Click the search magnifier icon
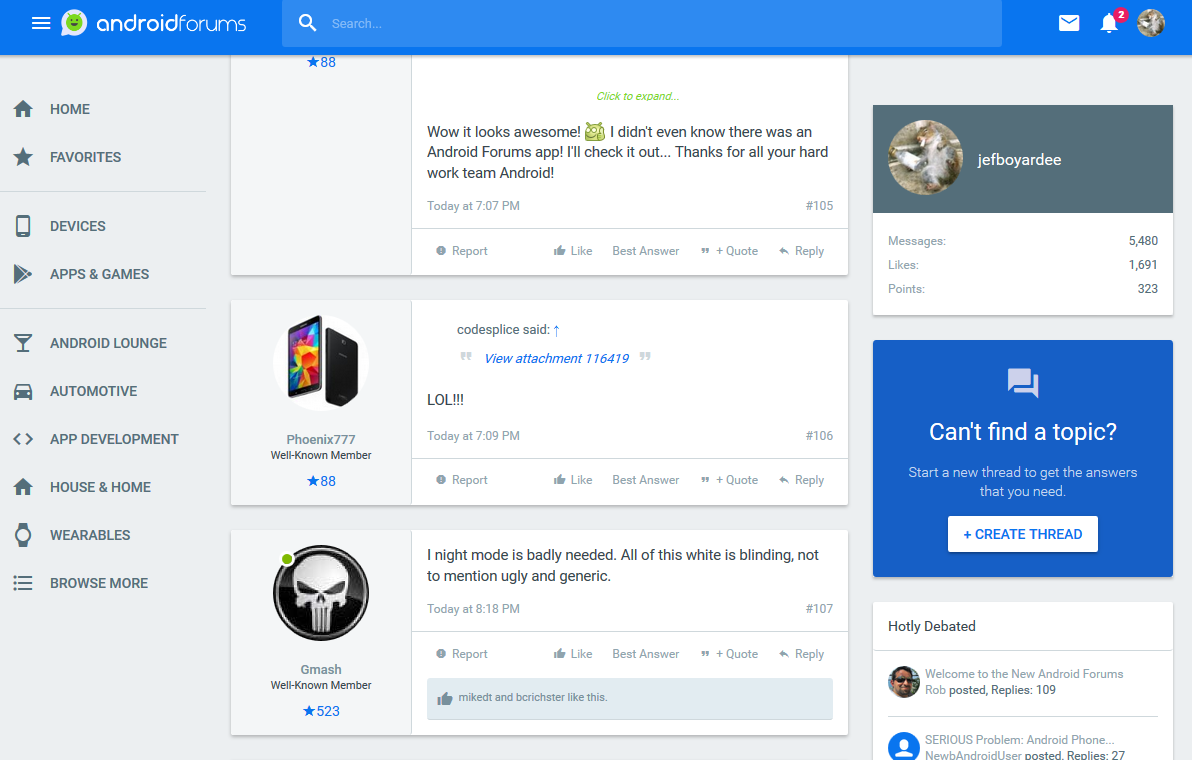Image resolution: width=1192 pixels, height=760 pixels. point(308,23)
